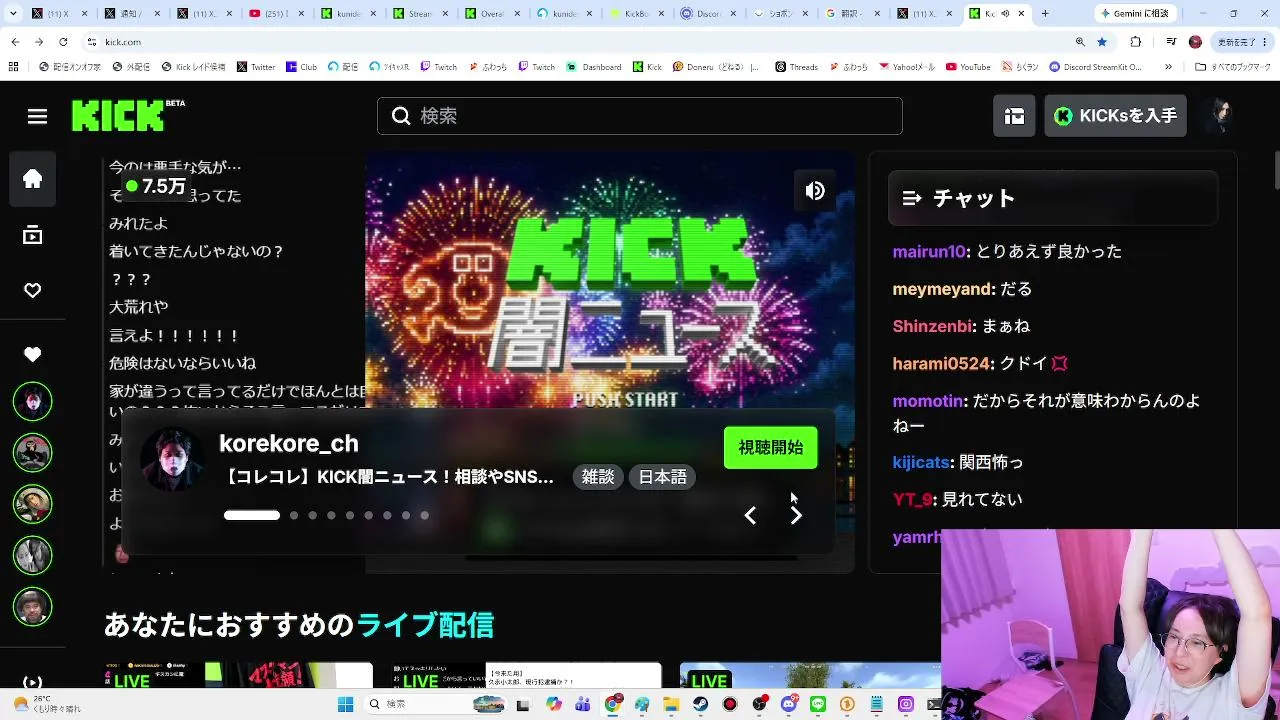Focus the 検索 search field on Kick
1280x720 pixels.
click(x=640, y=116)
